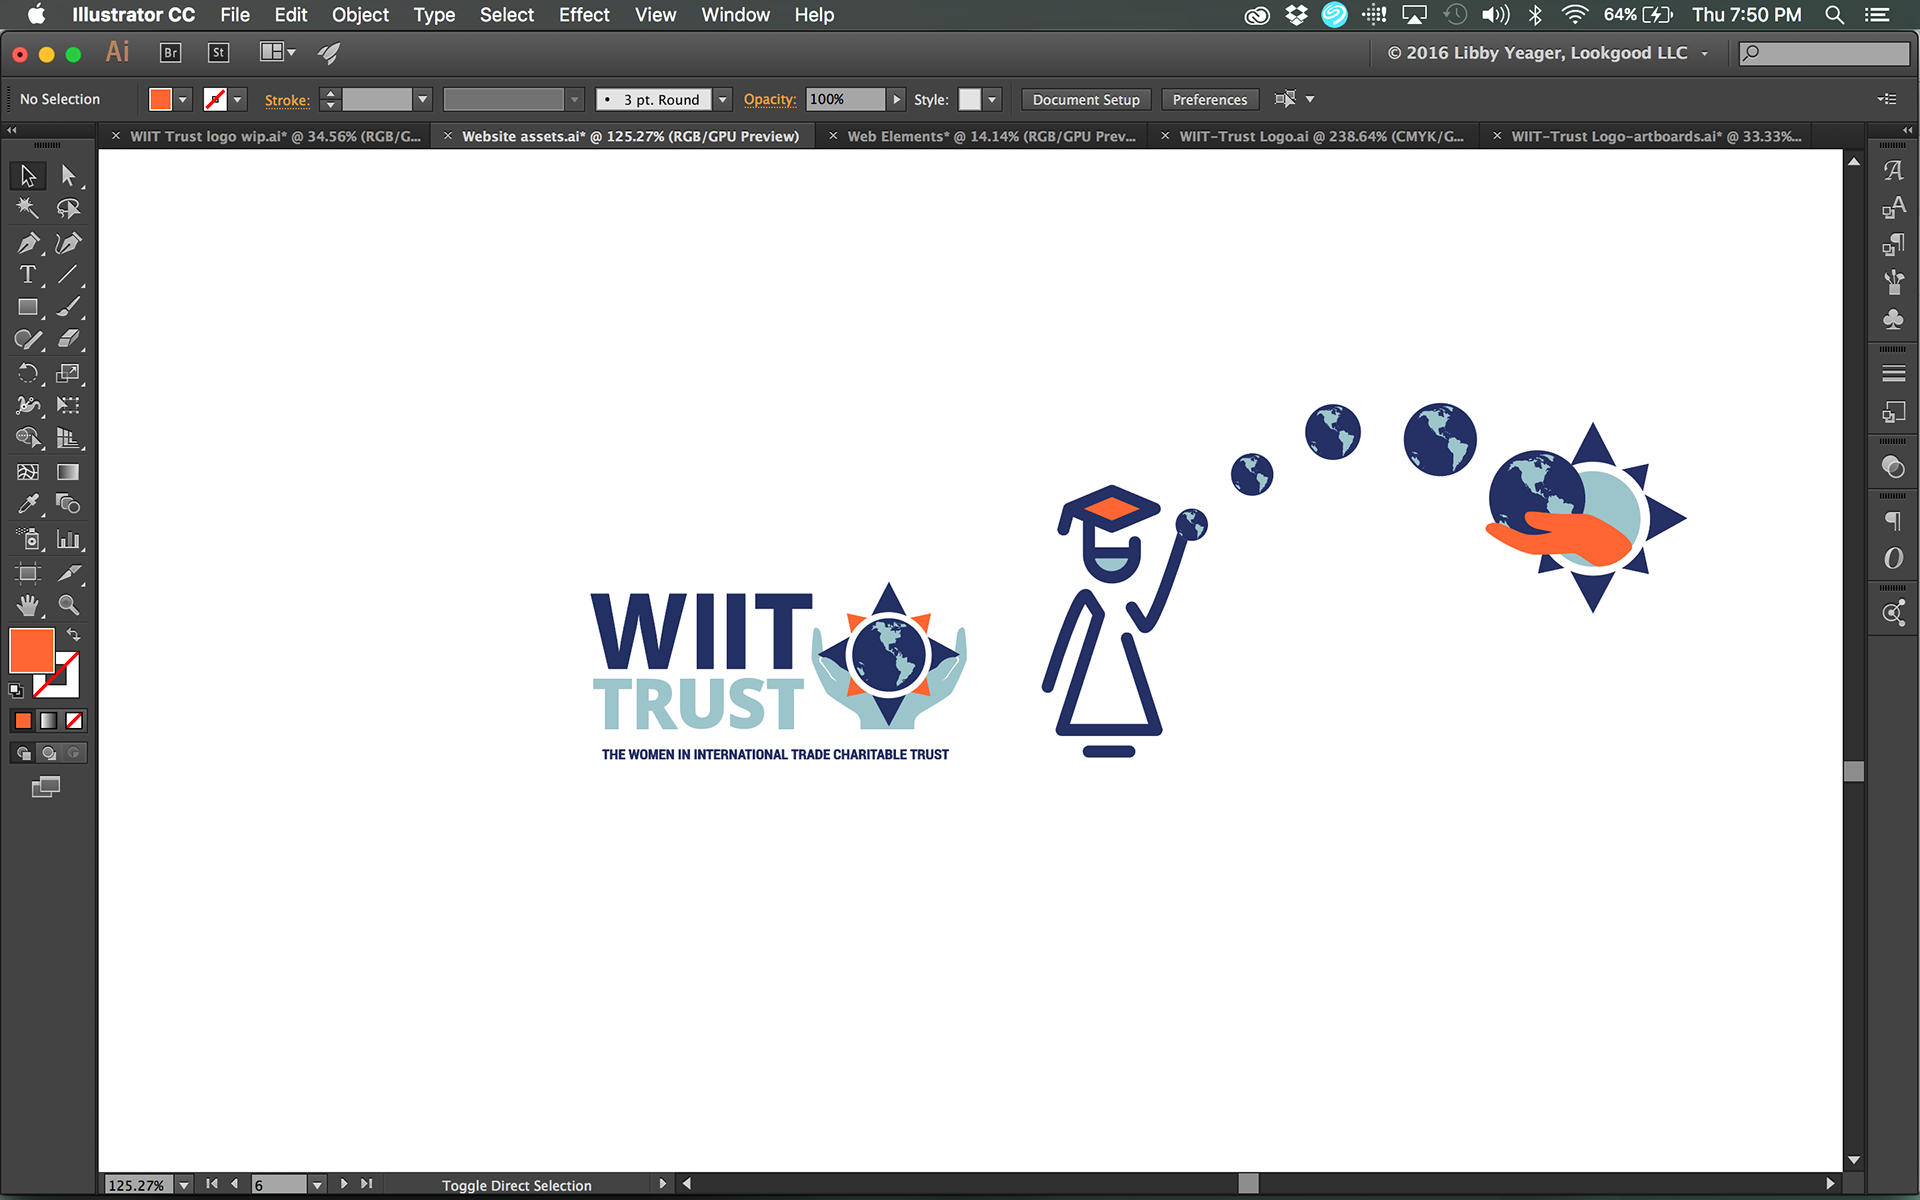Screen dimensions: 1920x1200
Task: Choose the Rotate tool
Action: [x=27, y=373]
